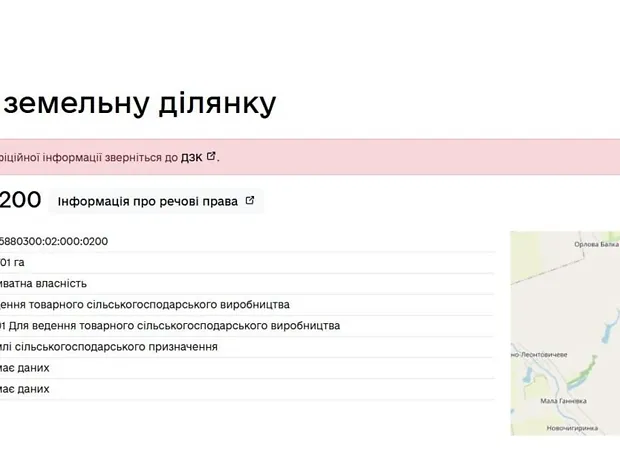Screen dimensions: 620x460
Task: Click cadastral number ending 02:000:0200
Action: (55, 241)
